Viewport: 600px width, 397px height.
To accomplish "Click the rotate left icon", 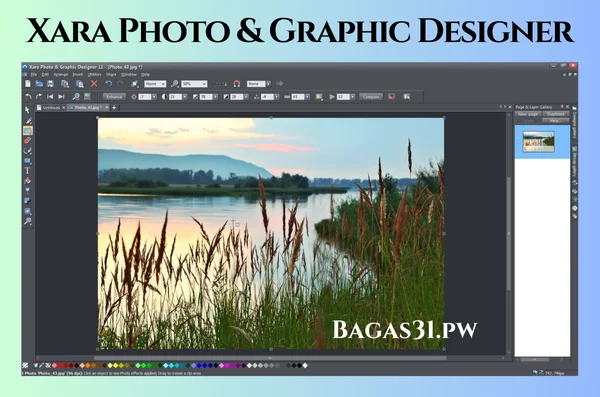I will click(28, 96).
